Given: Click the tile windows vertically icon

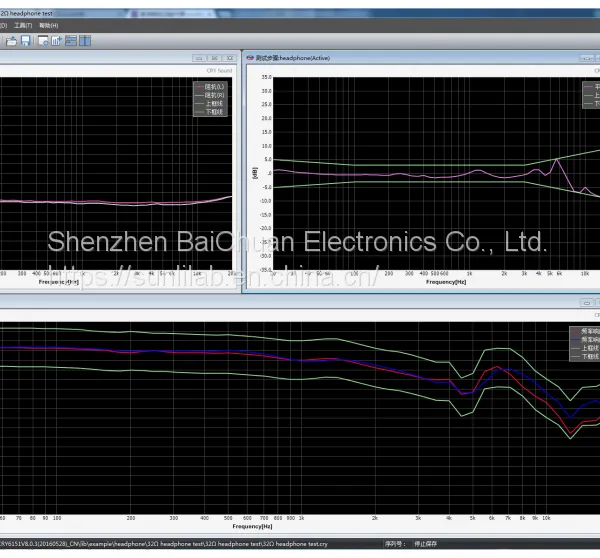Looking at the screenshot, I should pos(85,41).
